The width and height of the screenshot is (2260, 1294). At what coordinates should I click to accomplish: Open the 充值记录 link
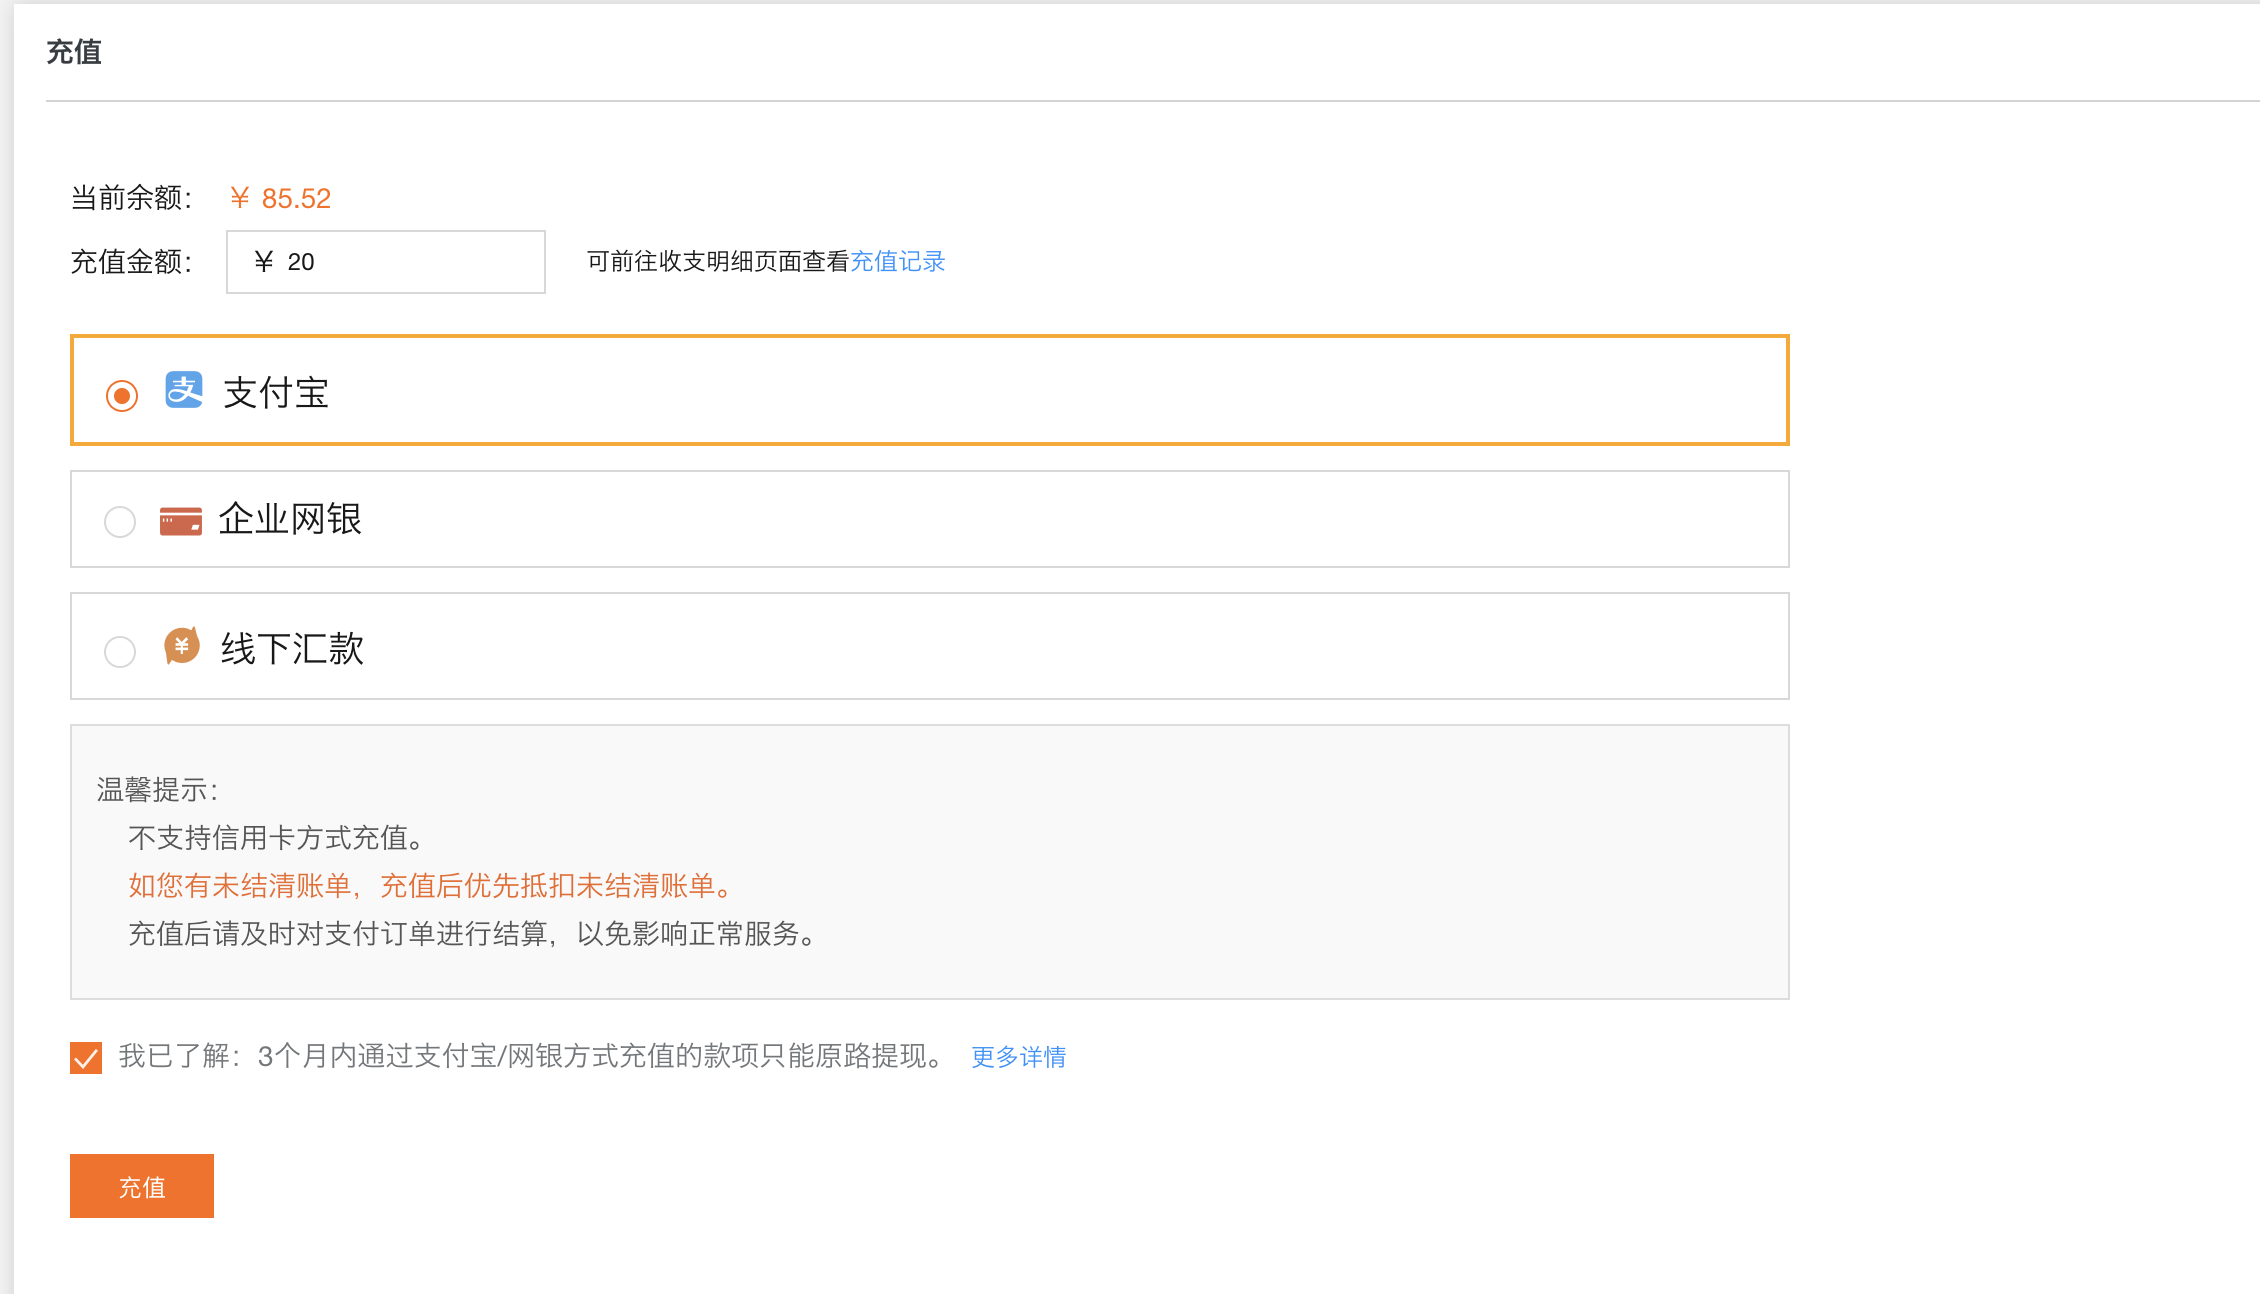tap(897, 262)
